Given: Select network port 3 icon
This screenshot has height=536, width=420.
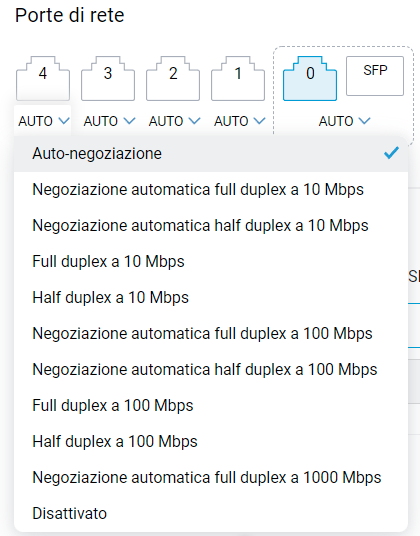Looking at the screenshot, I should (x=108, y=79).
